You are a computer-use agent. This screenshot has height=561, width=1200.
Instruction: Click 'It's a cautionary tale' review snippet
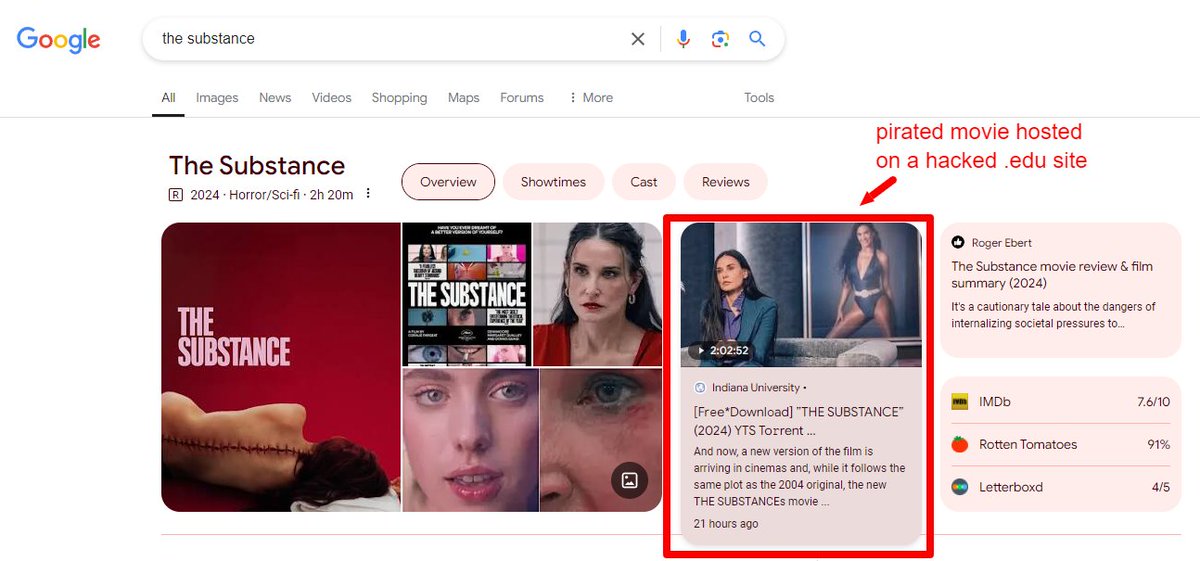coord(1053,315)
